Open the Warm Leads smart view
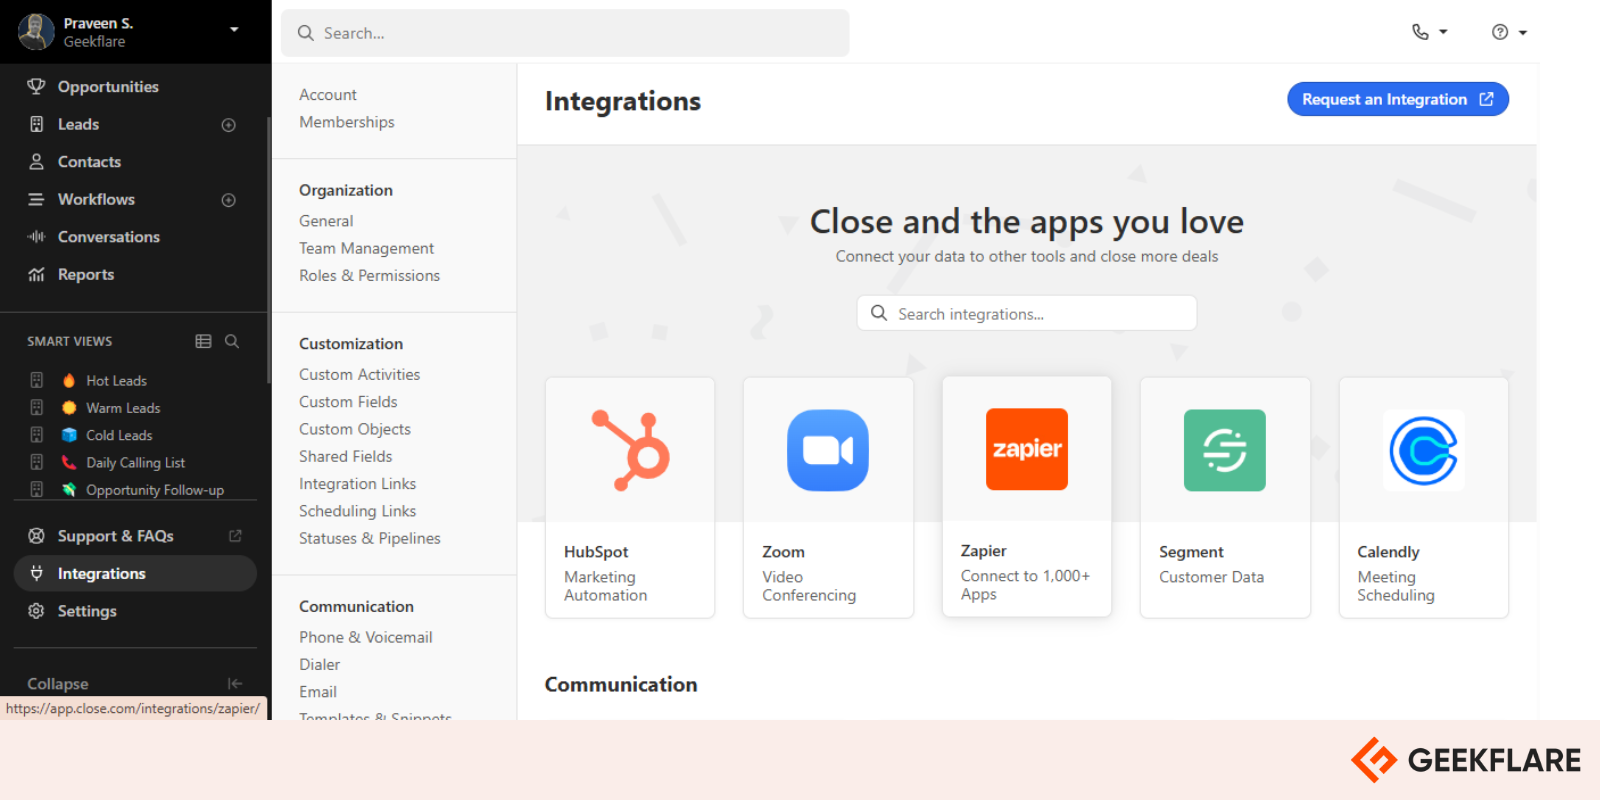The width and height of the screenshot is (1600, 800). (x=123, y=408)
